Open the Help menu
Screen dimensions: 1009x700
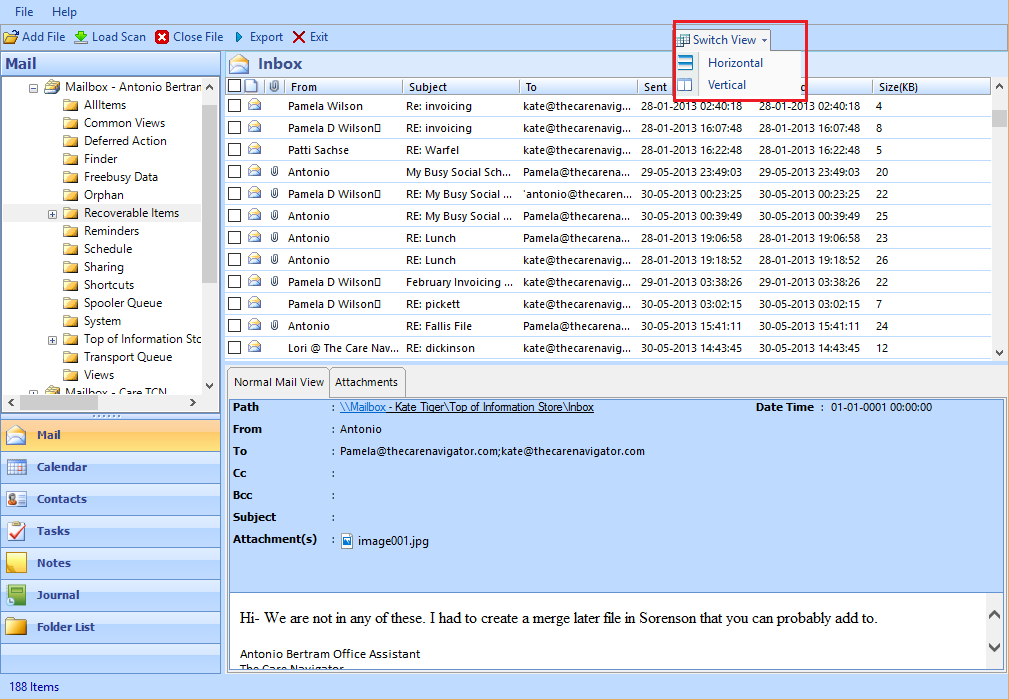coord(64,12)
